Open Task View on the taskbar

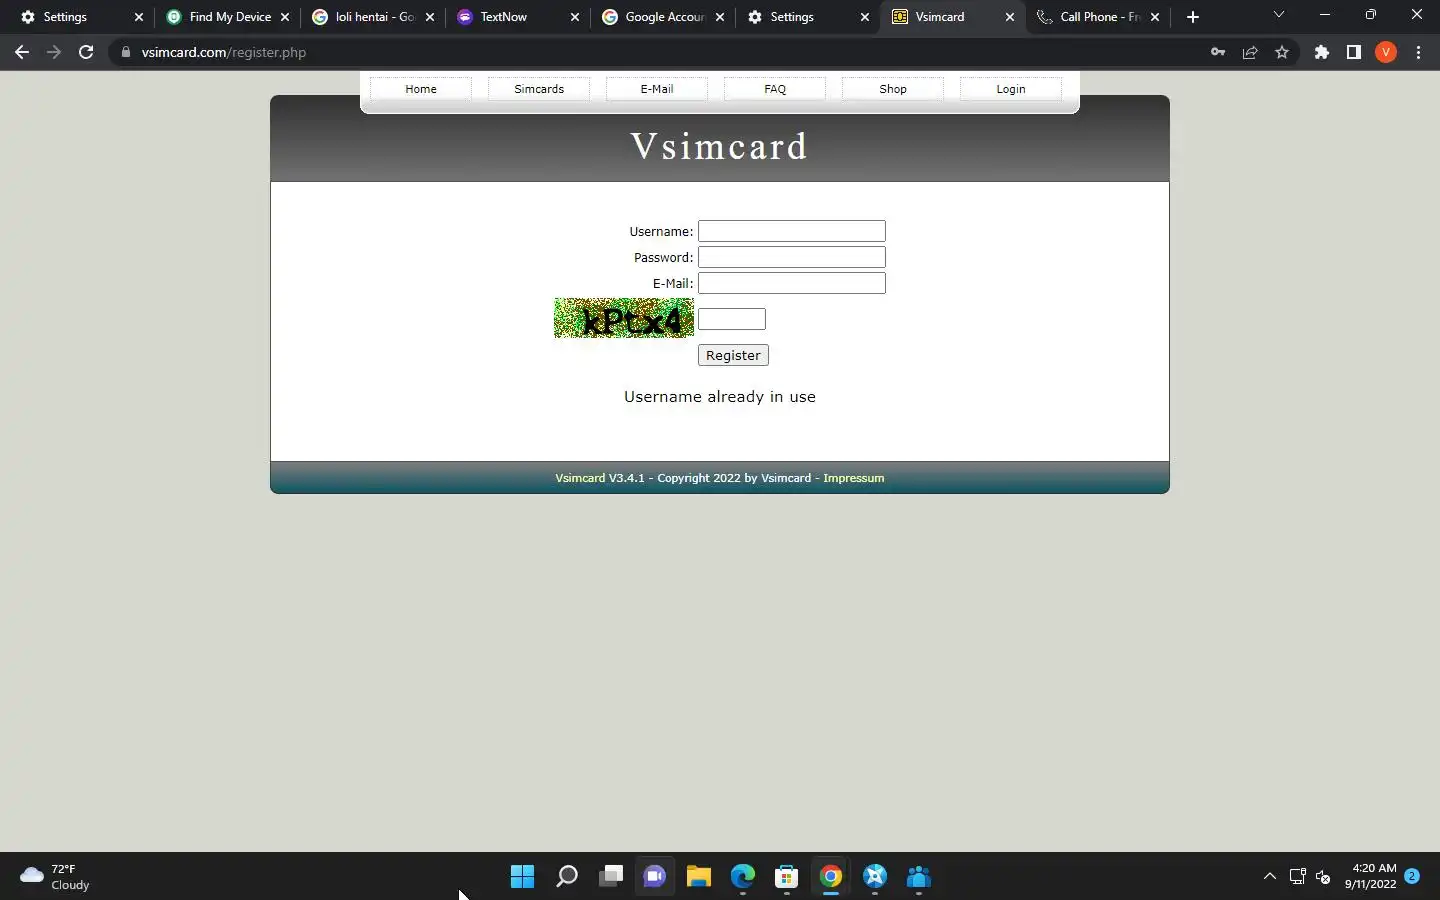coord(611,877)
